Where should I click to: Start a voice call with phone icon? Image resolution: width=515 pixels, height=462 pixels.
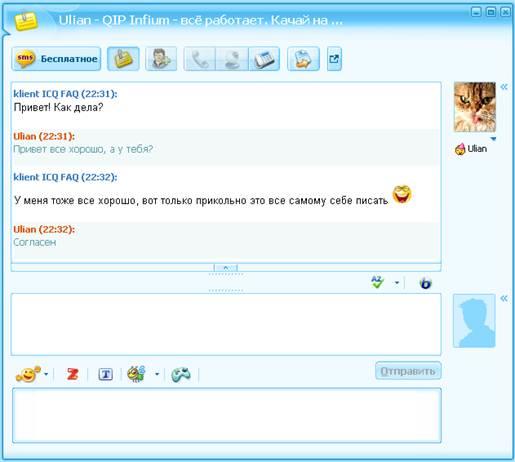[199, 59]
